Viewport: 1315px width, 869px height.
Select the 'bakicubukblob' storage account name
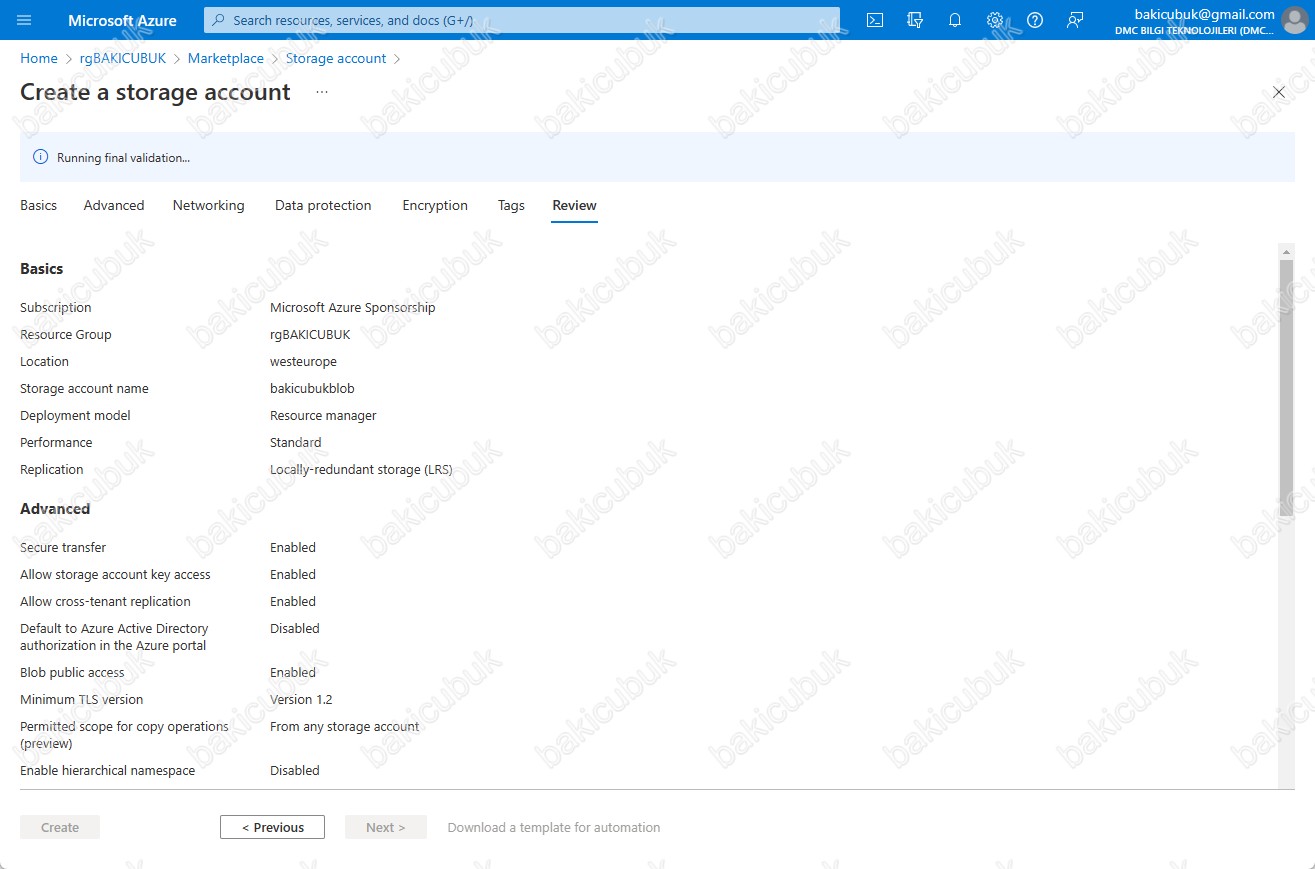pyautogui.click(x=312, y=389)
